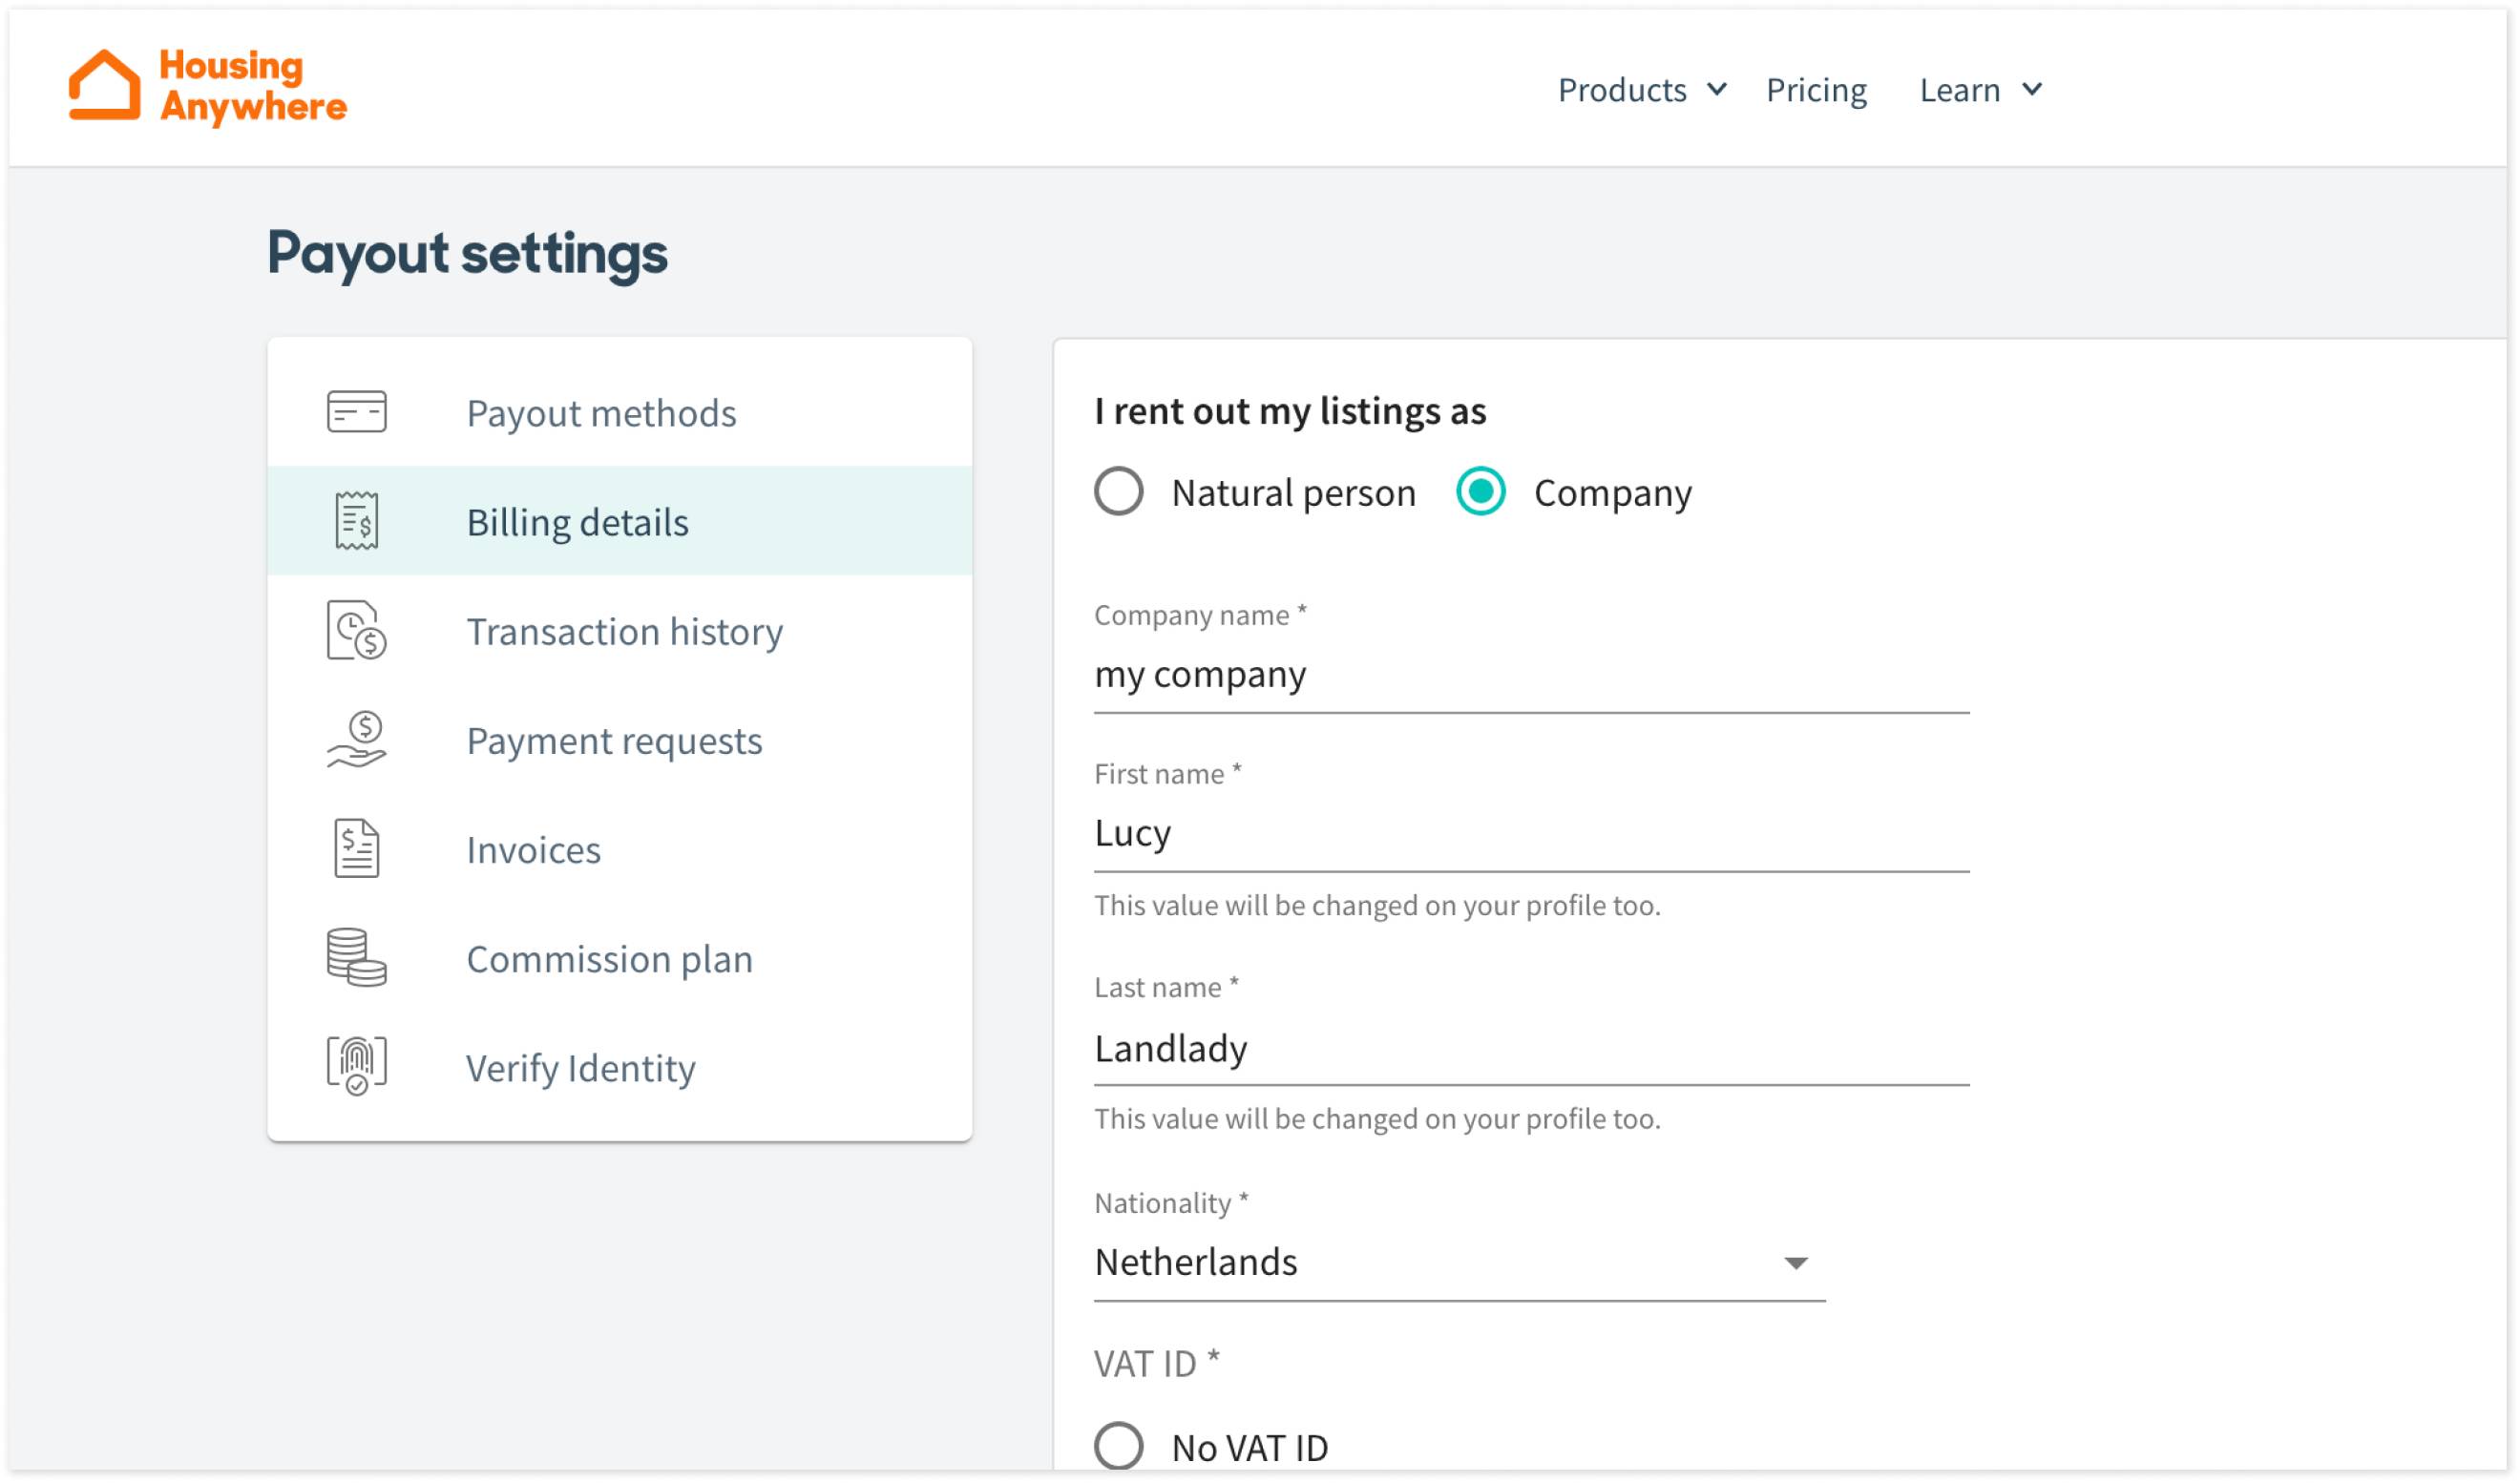Viewport: 2520px width, 1483px height.
Task: Navigate to Verify Identity
Action: [580, 1068]
